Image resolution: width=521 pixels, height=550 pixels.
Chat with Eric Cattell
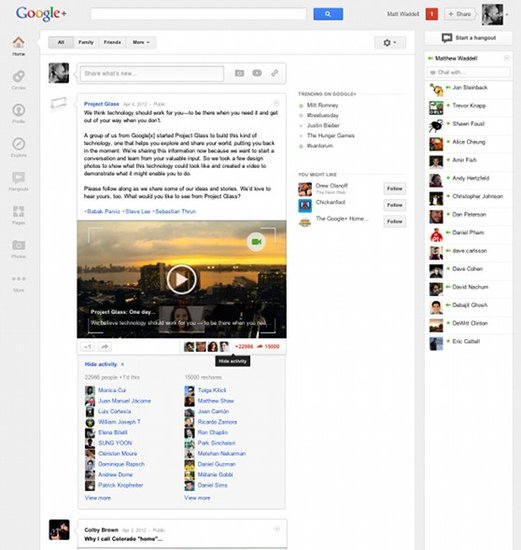469,342
